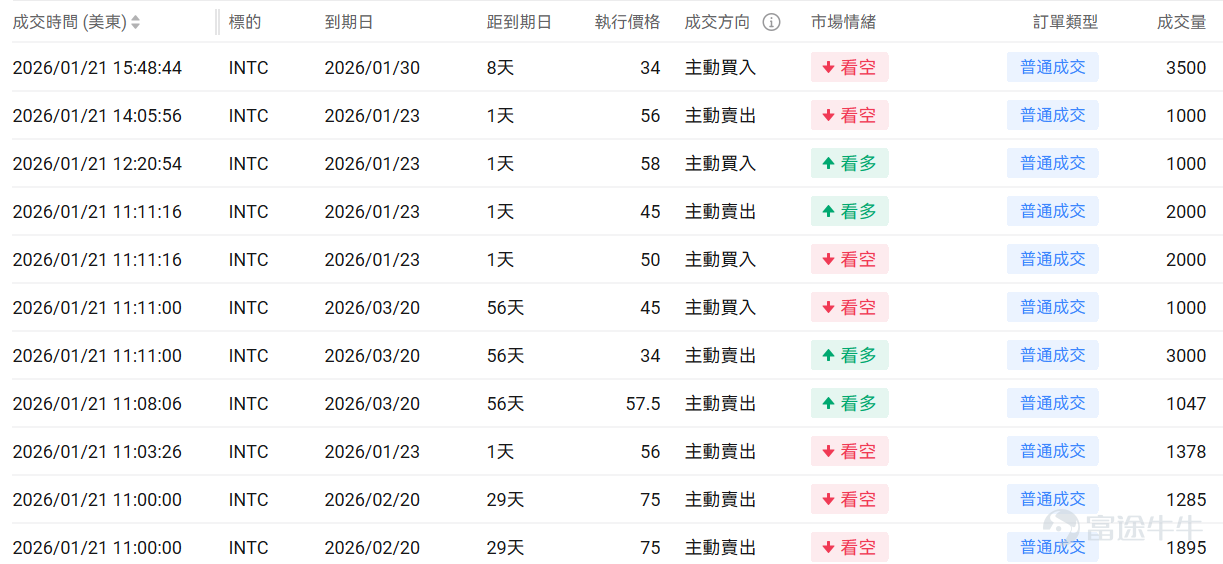Click the volume value 1285
Screen dimensions: 1223x564
(x=1186, y=500)
